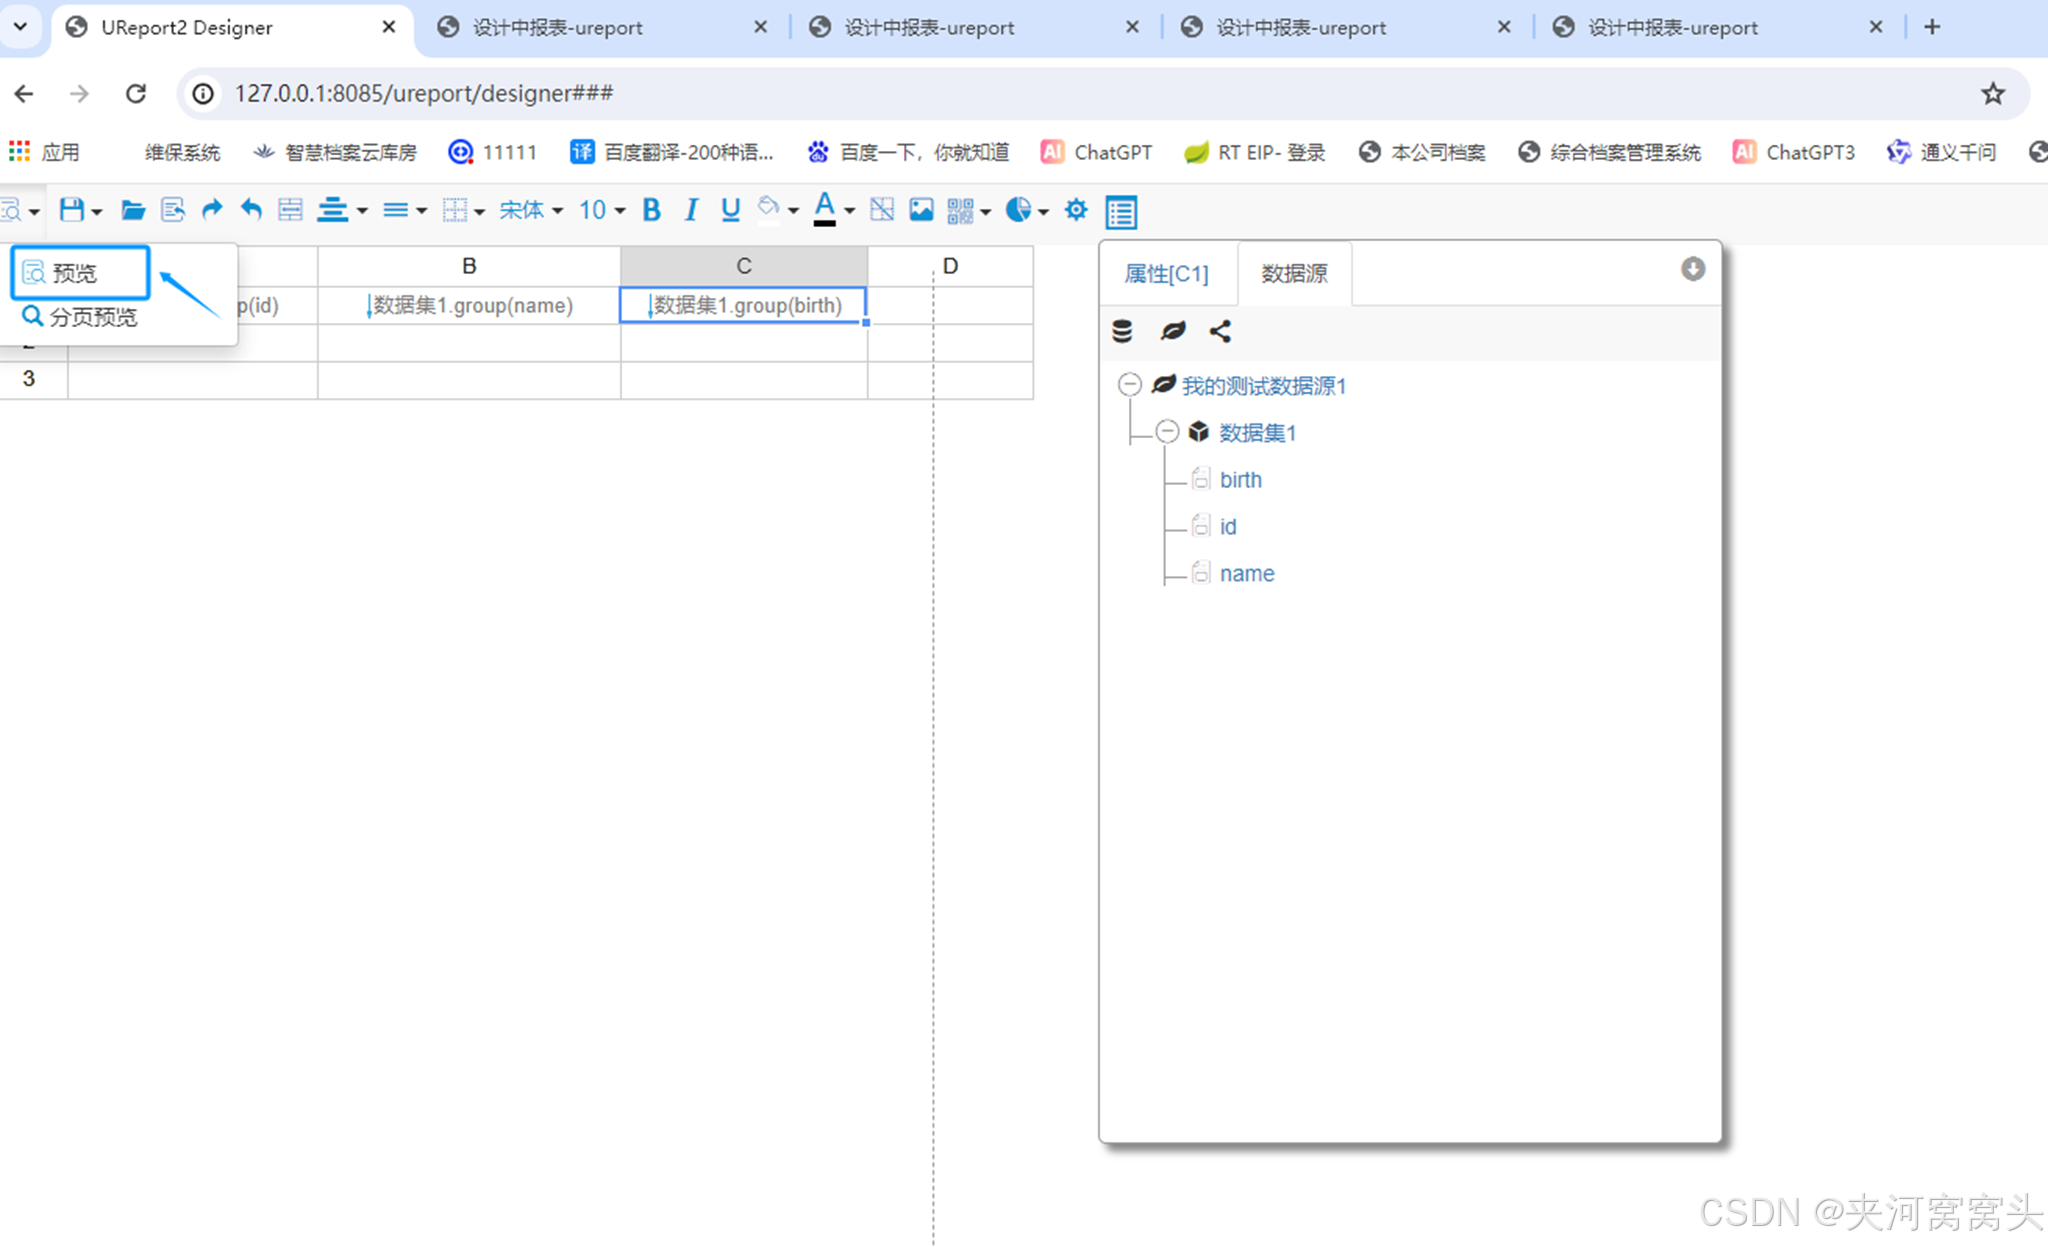Click the birth field link
2048x1247 pixels.
click(1240, 480)
